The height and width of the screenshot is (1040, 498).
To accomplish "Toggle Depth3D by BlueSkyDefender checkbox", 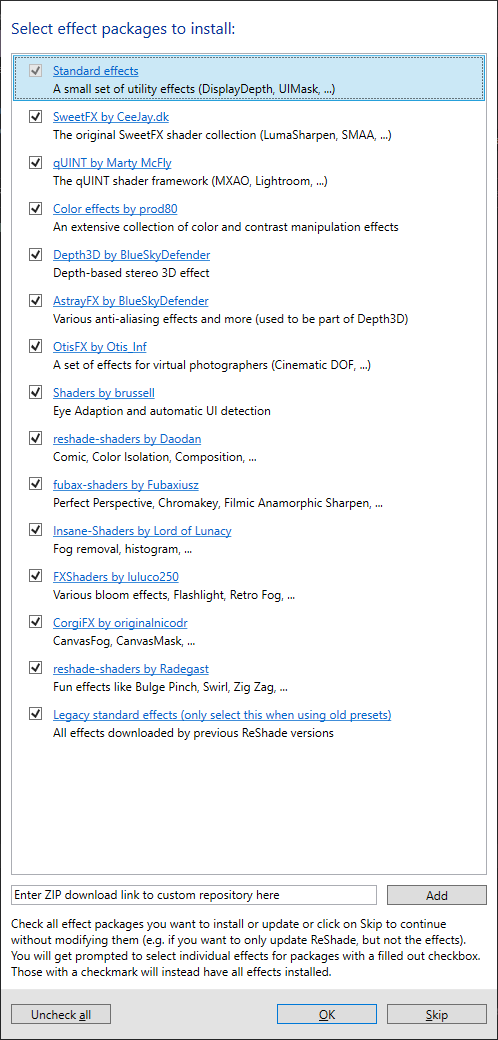I will [35, 255].
